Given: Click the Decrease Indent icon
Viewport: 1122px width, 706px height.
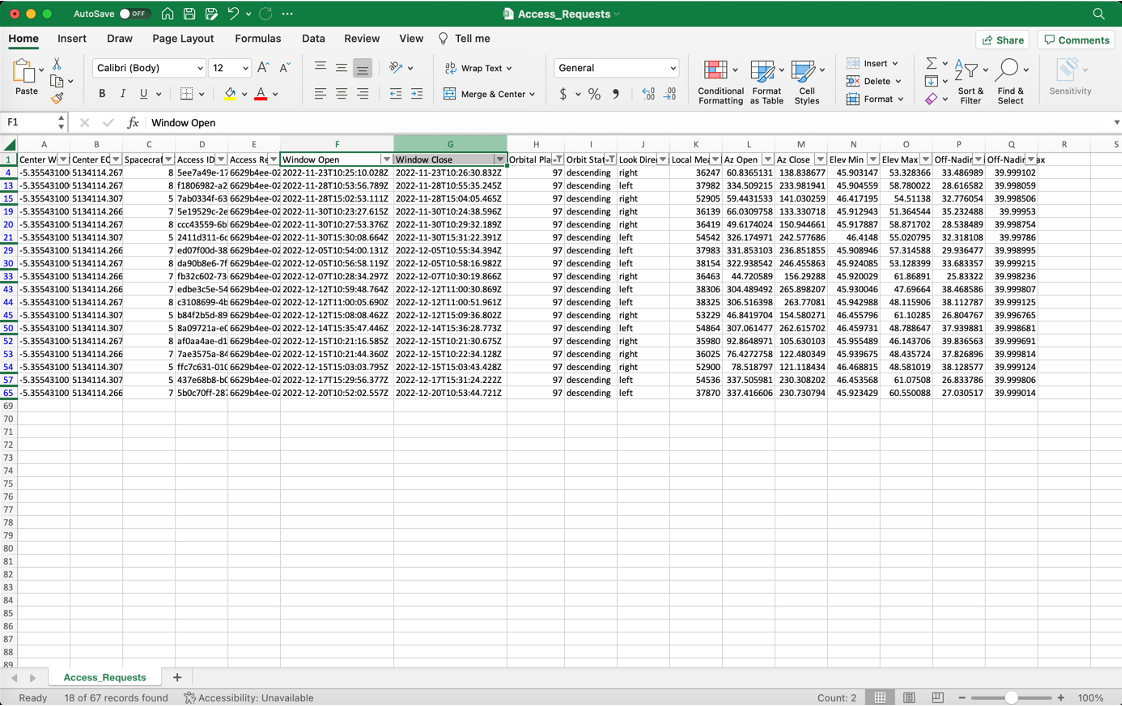Looking at the screenshot, I should coord(395,94).
